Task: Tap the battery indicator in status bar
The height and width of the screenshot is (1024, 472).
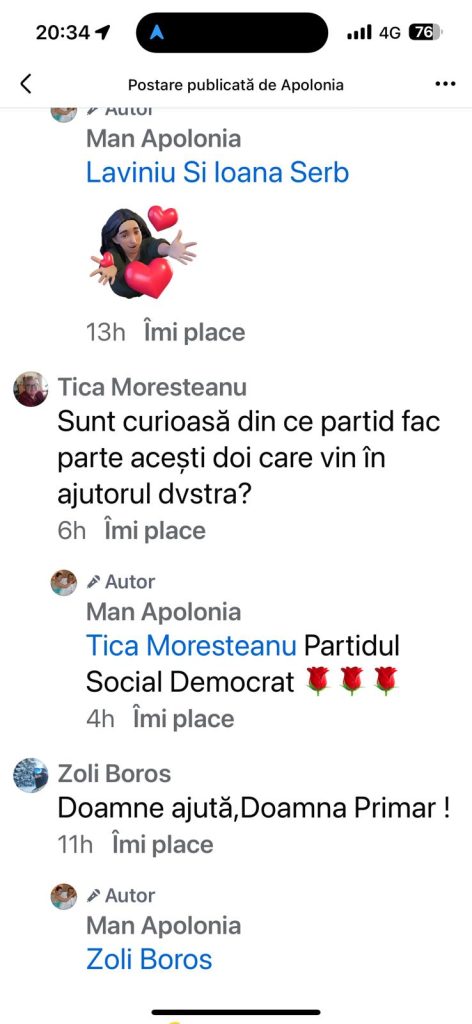Action: [425, 32]
